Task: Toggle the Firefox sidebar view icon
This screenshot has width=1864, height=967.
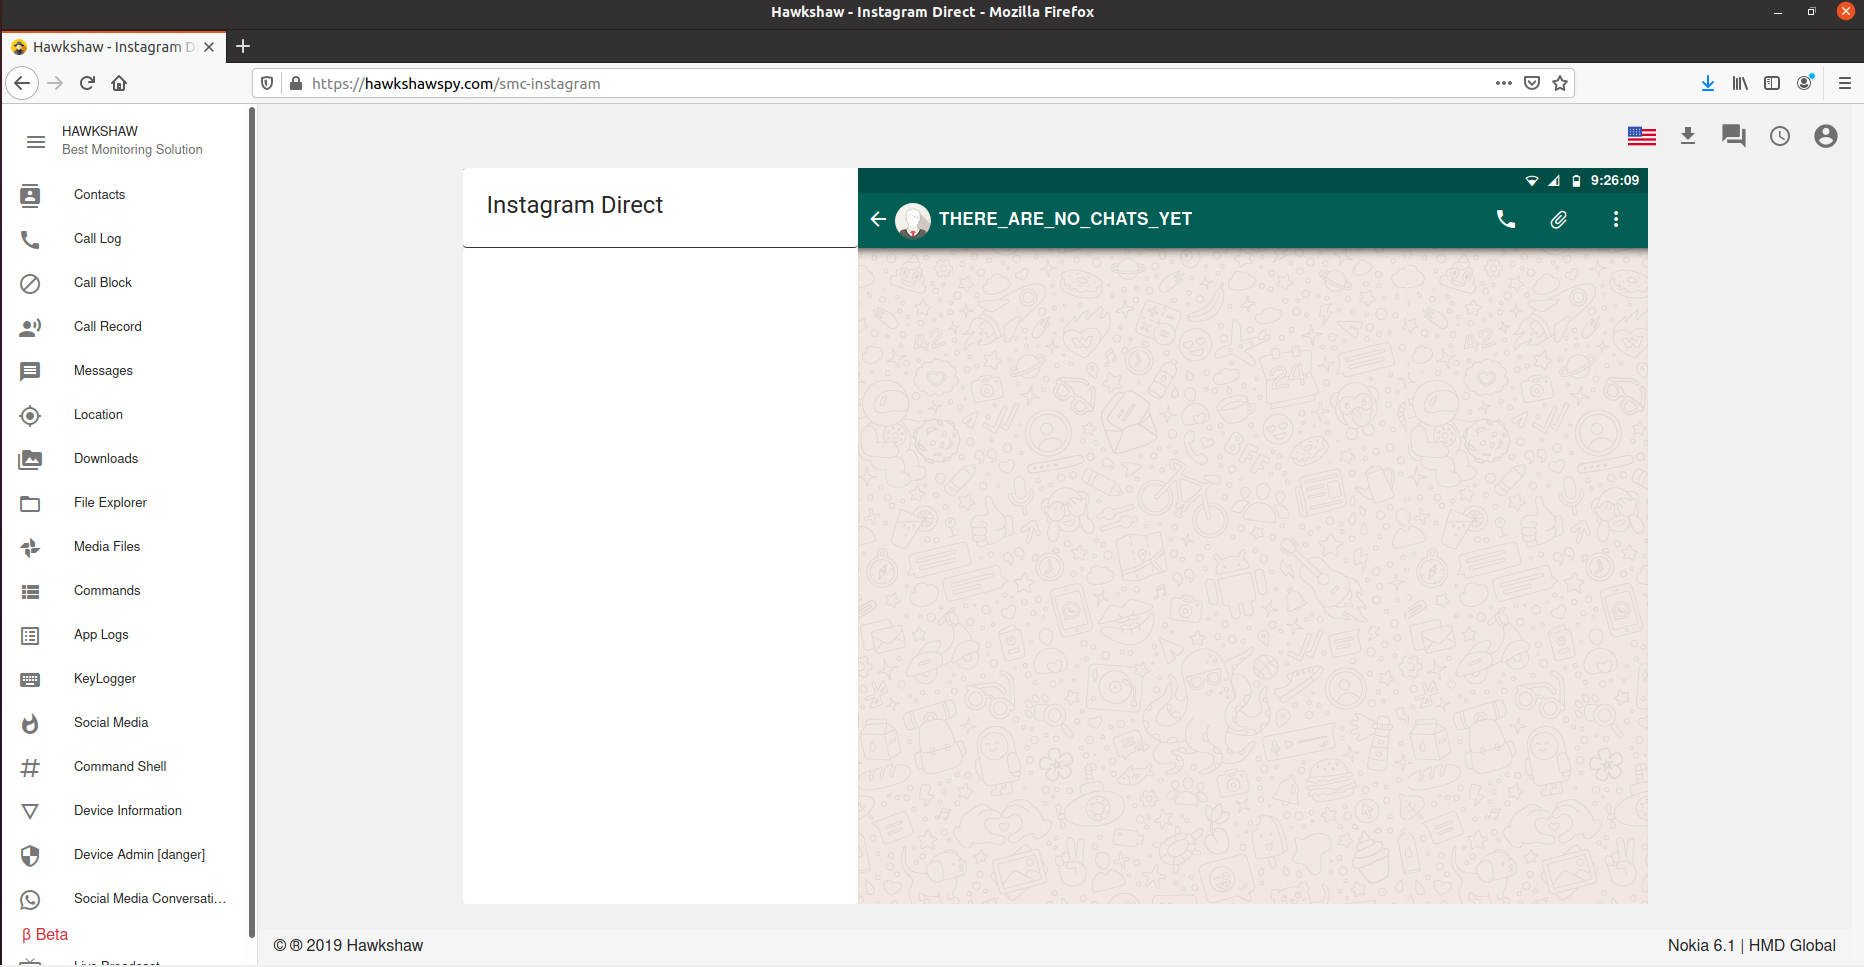Action: [1772, 83]
